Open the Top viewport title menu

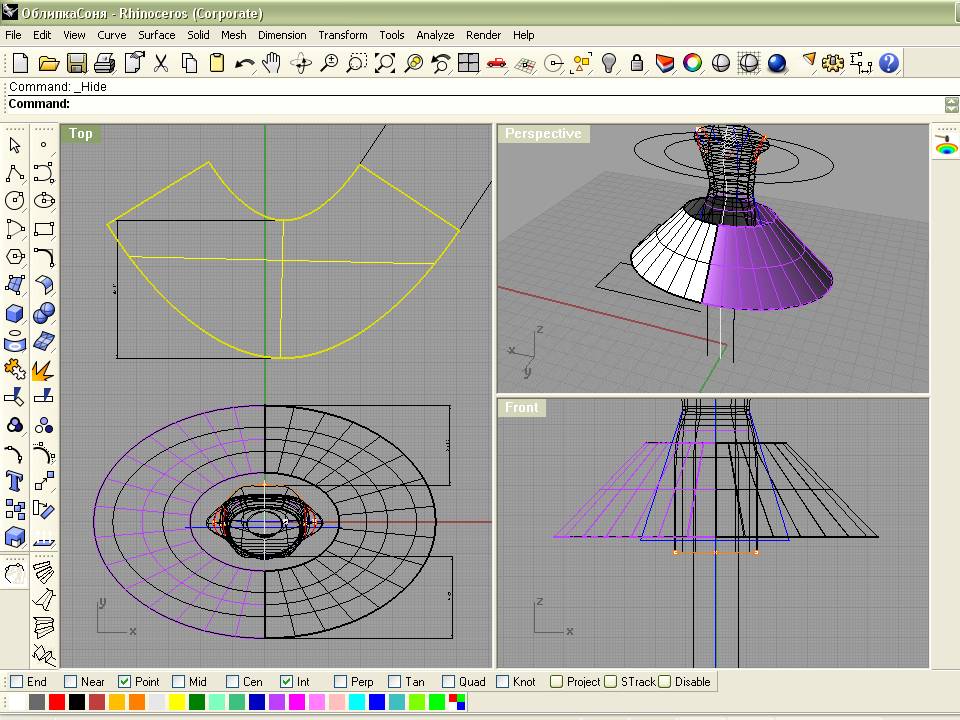(x=80, y=133)
